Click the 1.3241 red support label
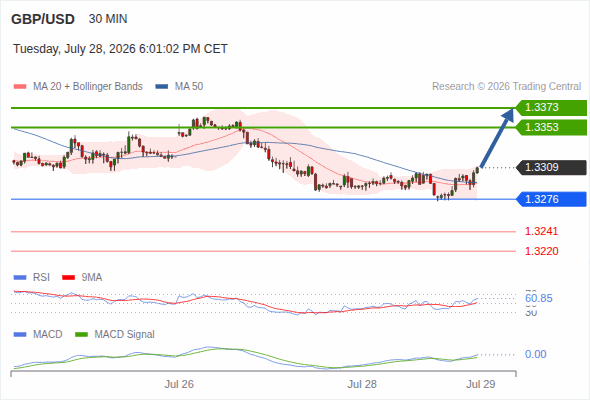590x400 pixels. 541,231
